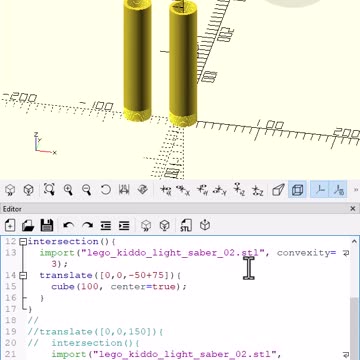
Task: Click the Preview icon in the viewer toolbar
Action: click(10, 190)
